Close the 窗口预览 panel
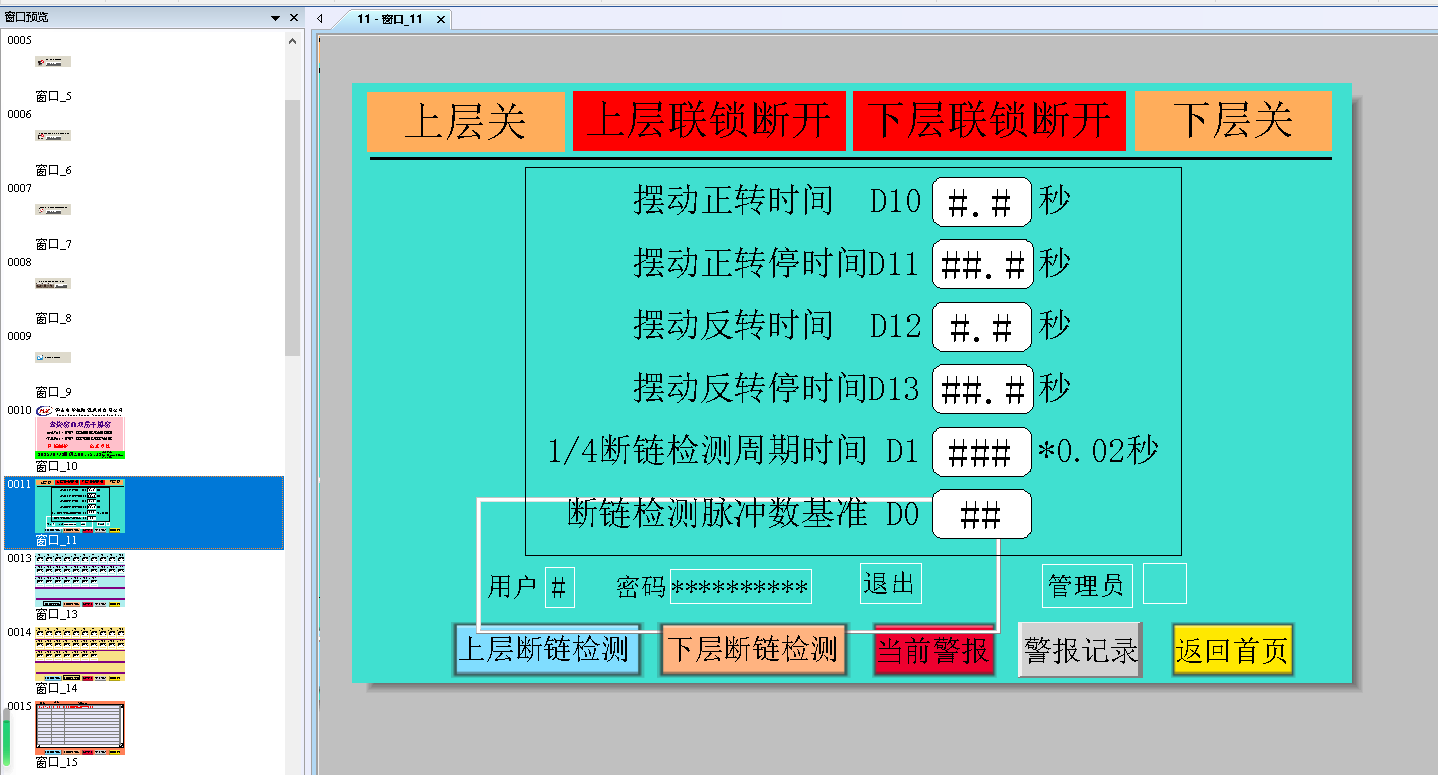Screen dimensions: 1438x775 click(293, 18)
